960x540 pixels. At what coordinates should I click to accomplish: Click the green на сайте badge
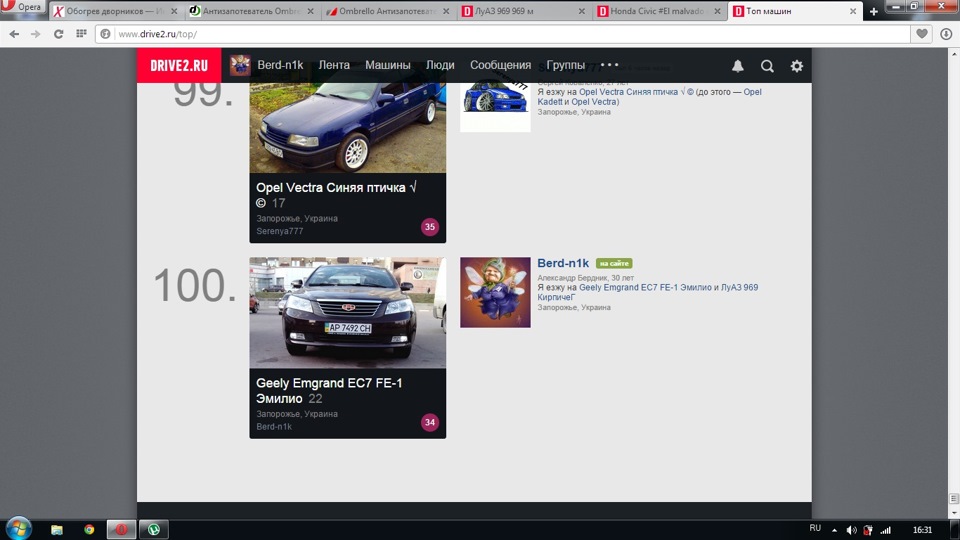[x=614, y=263]
